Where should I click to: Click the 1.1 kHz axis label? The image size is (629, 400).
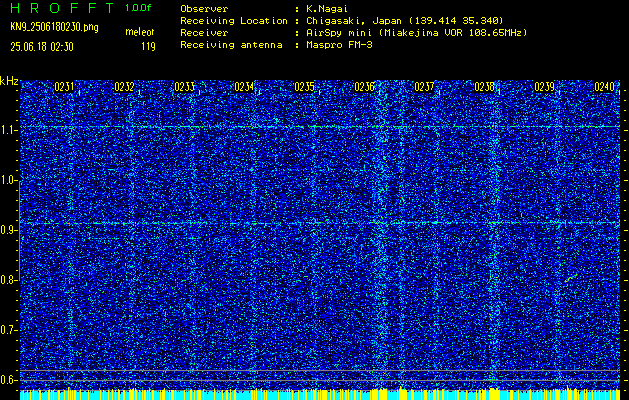[8, 130]
